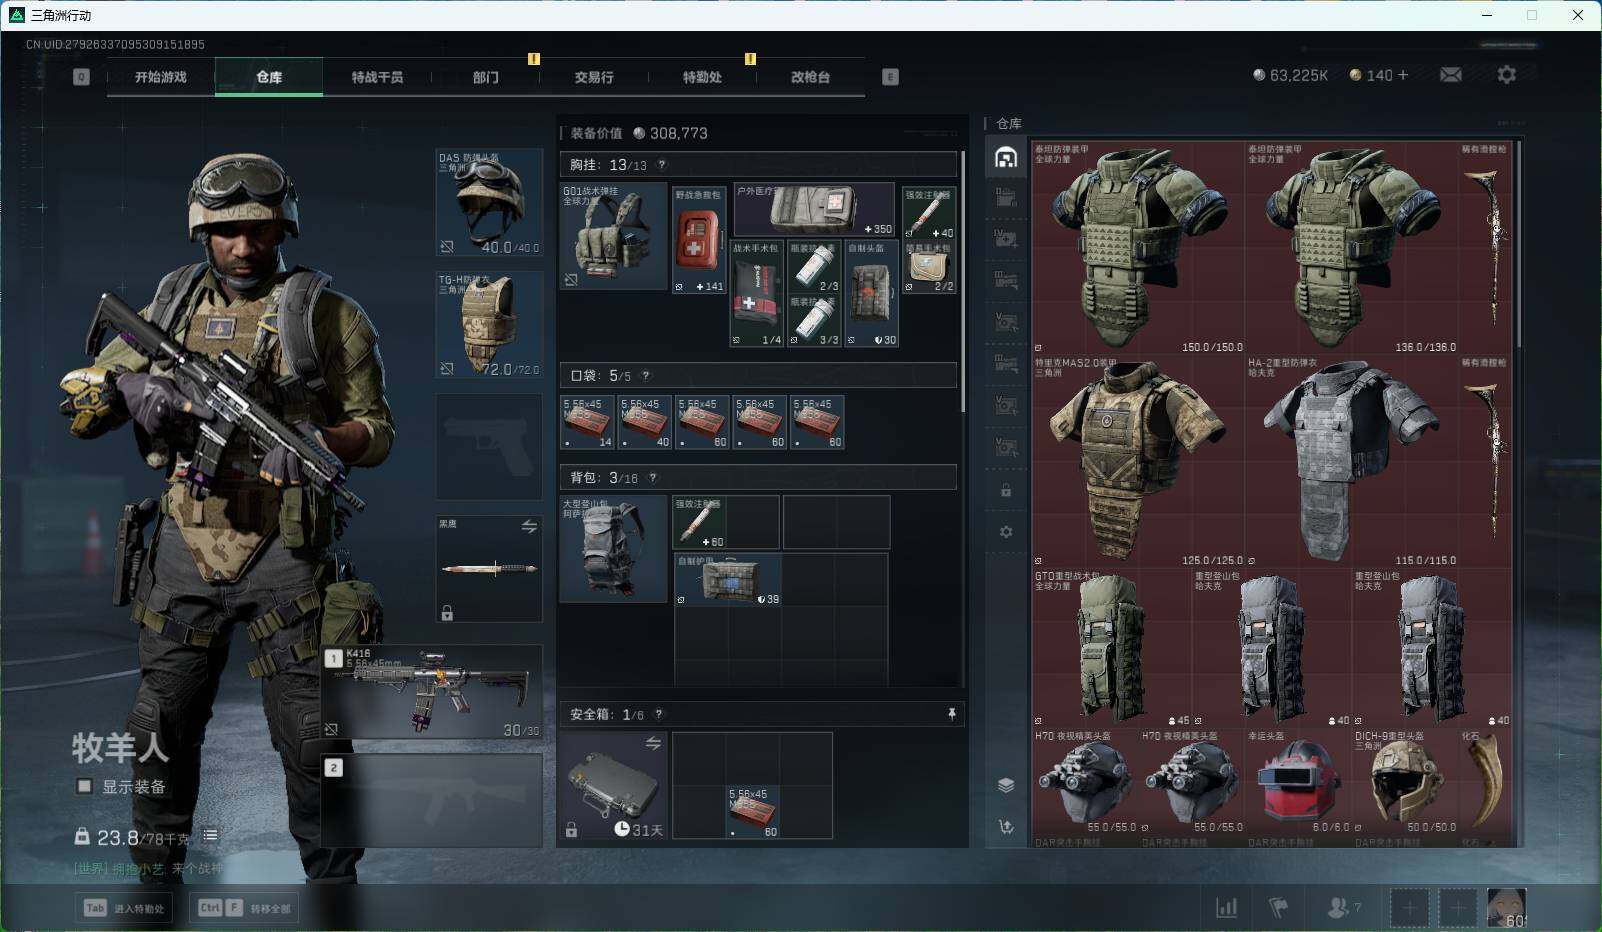Image resolution: width=1602 pixels, height=932 pixels.
Task: Select the injector with +60 in backpack
Action: [x=700, y=522]
